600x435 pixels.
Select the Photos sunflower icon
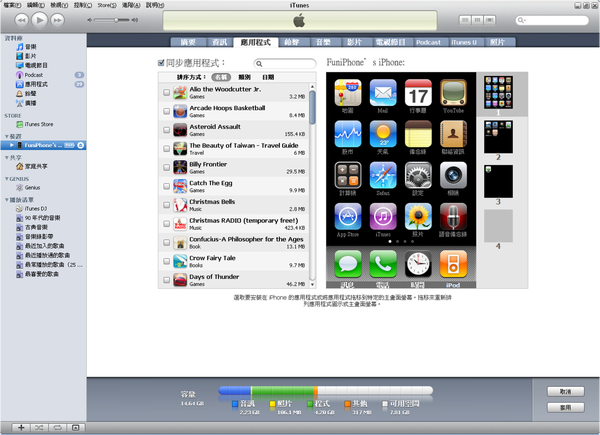(418, 217)
